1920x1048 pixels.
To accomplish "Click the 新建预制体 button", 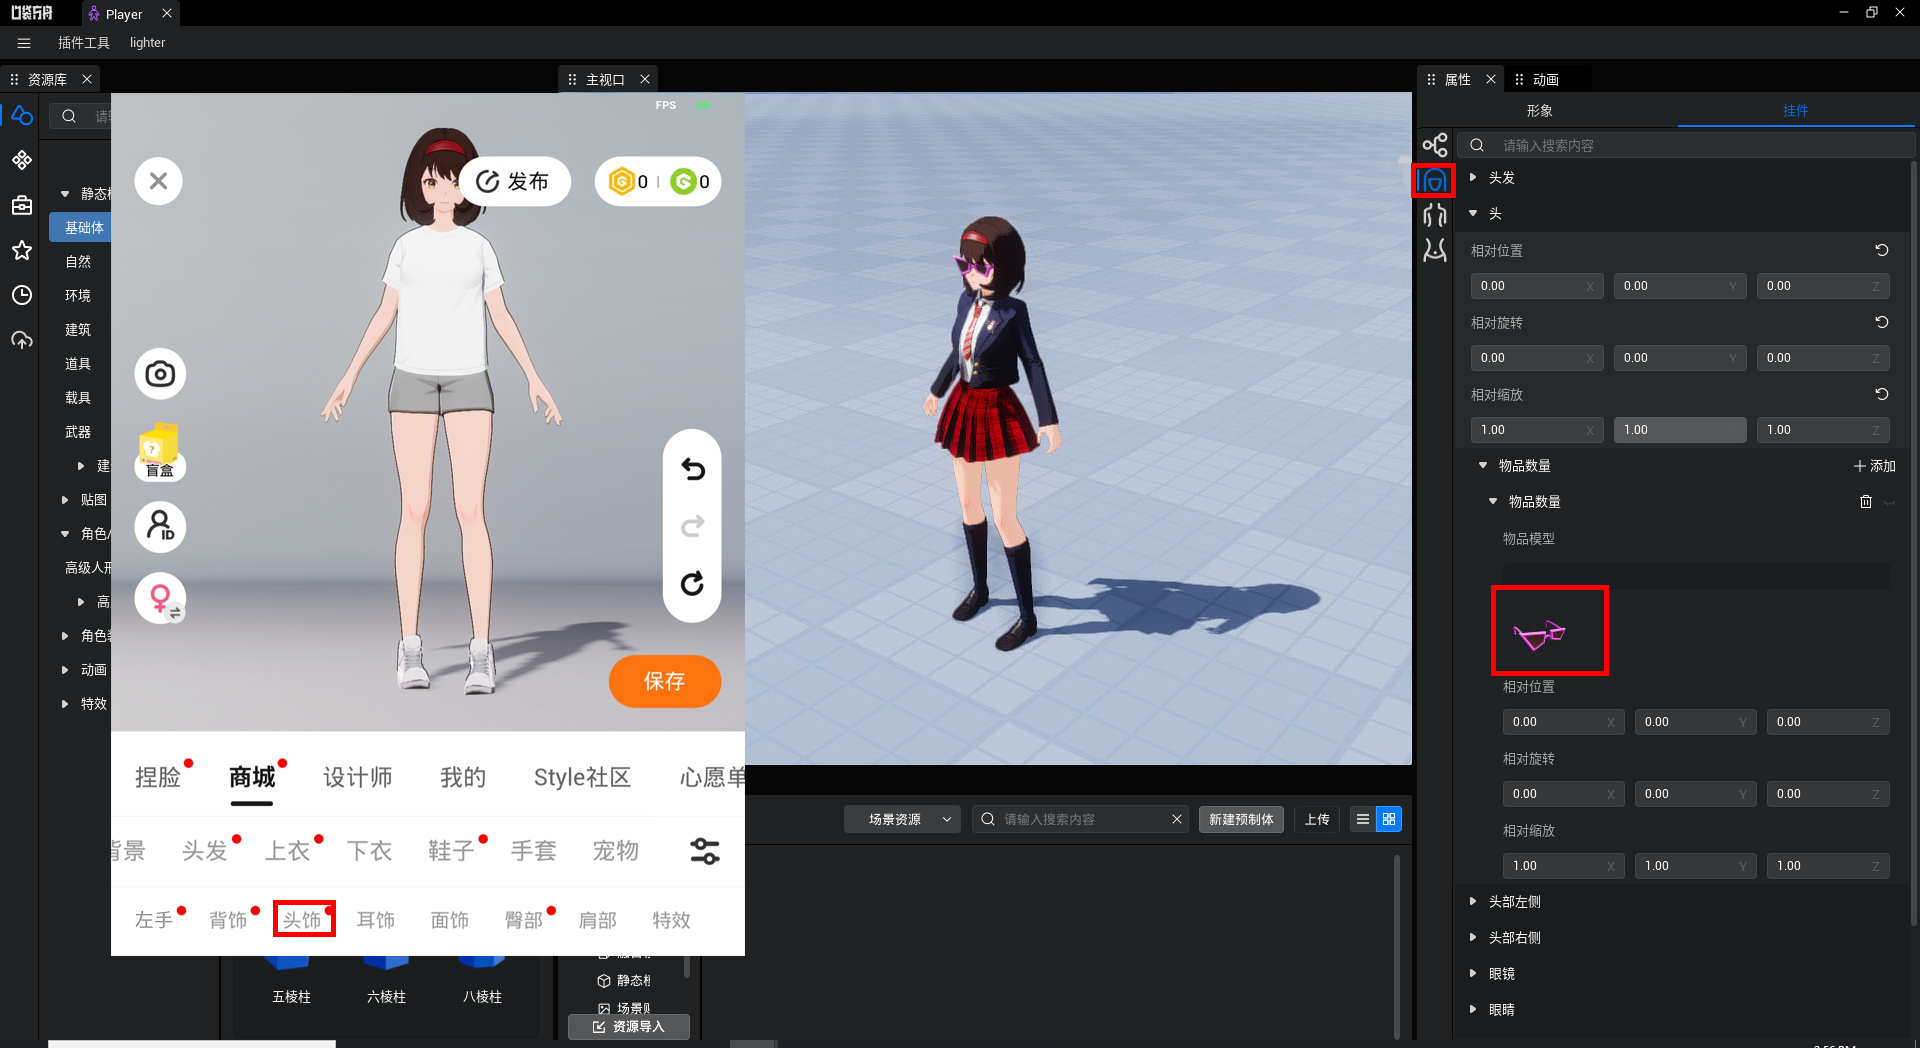I will [1241, 819].
